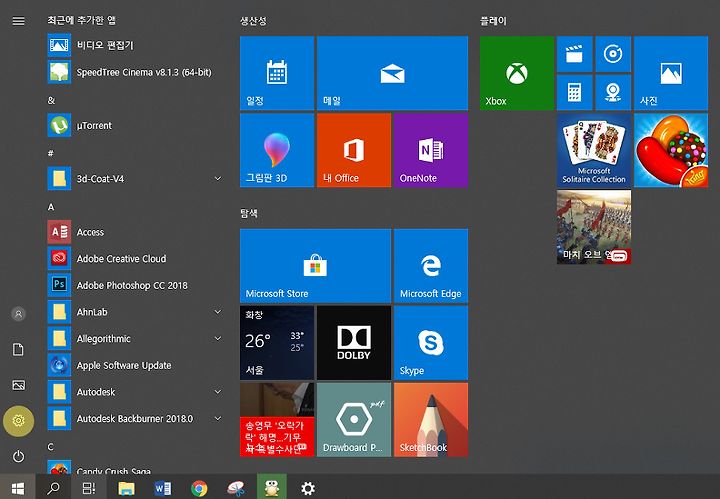Launch Paint 3D (그림판 3D) tile
The image size is (720, 499).
tap(277, 150)
